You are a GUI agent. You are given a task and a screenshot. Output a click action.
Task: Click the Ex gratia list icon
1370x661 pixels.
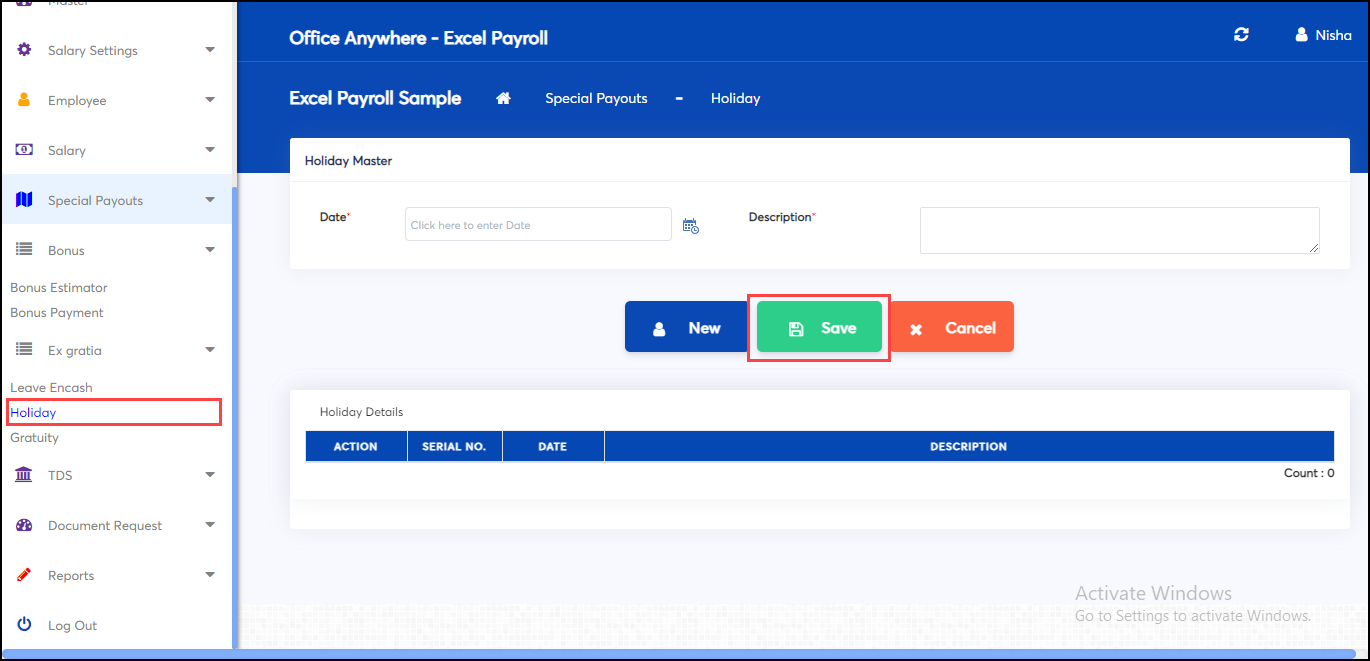[x=25, y=350]
